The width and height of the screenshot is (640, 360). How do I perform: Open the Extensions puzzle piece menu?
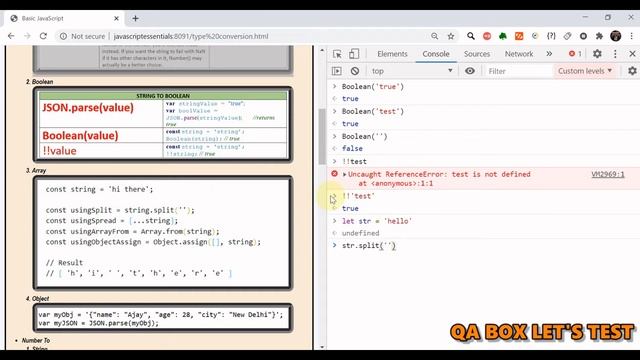[599, 36]
